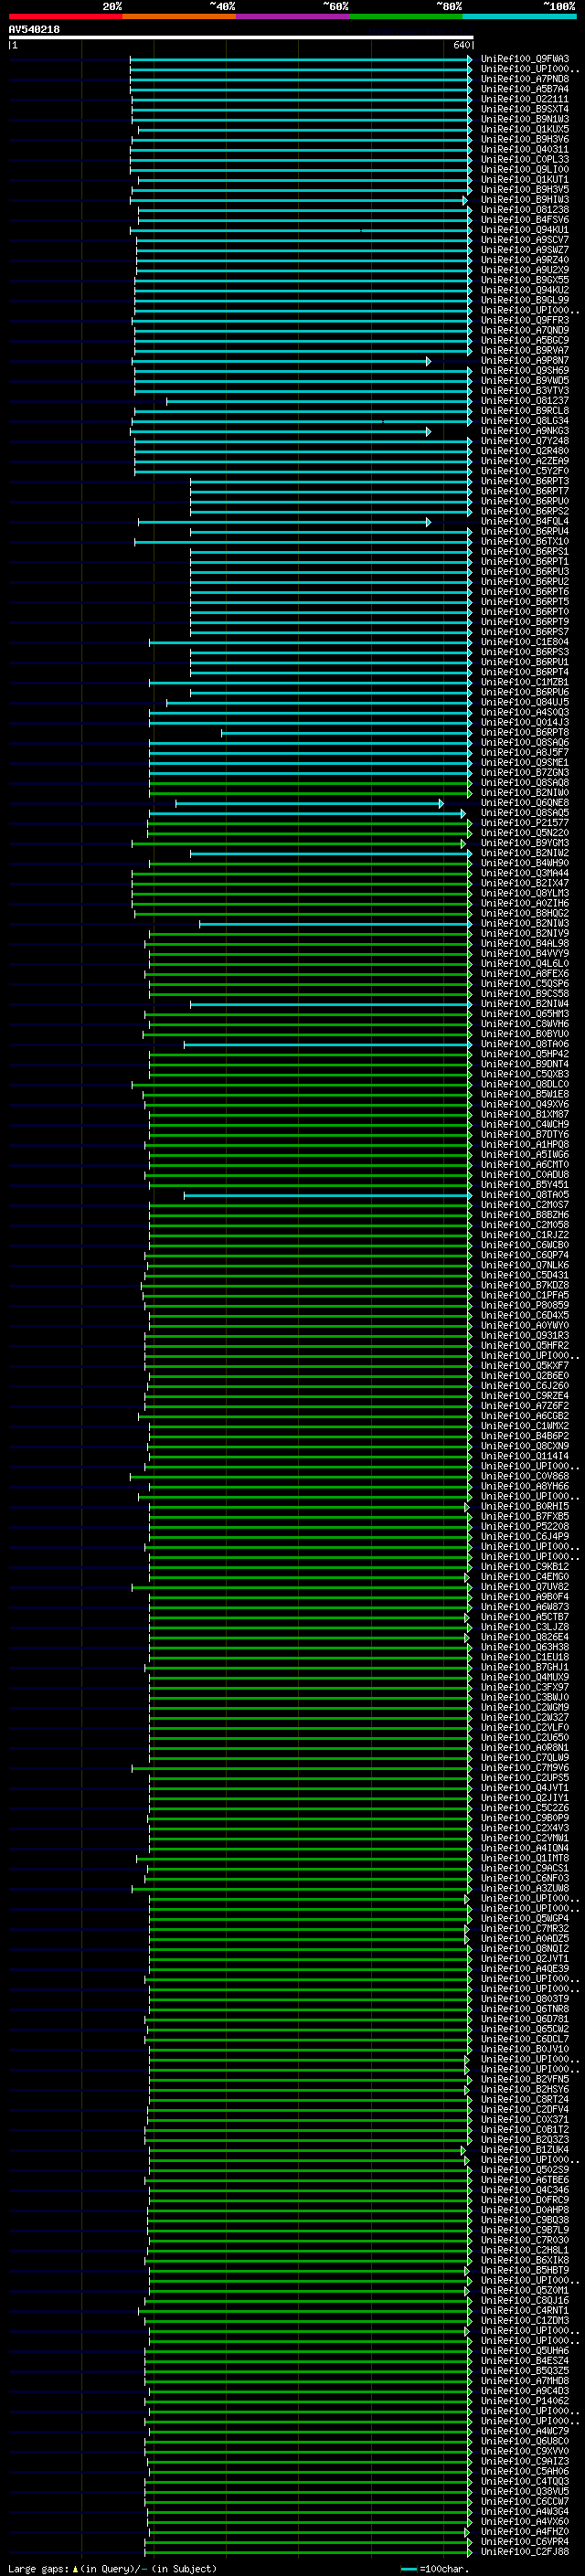Click hit label UniRef100_Q7Y248
The image size is (585, 2576).
coord(524,441)
